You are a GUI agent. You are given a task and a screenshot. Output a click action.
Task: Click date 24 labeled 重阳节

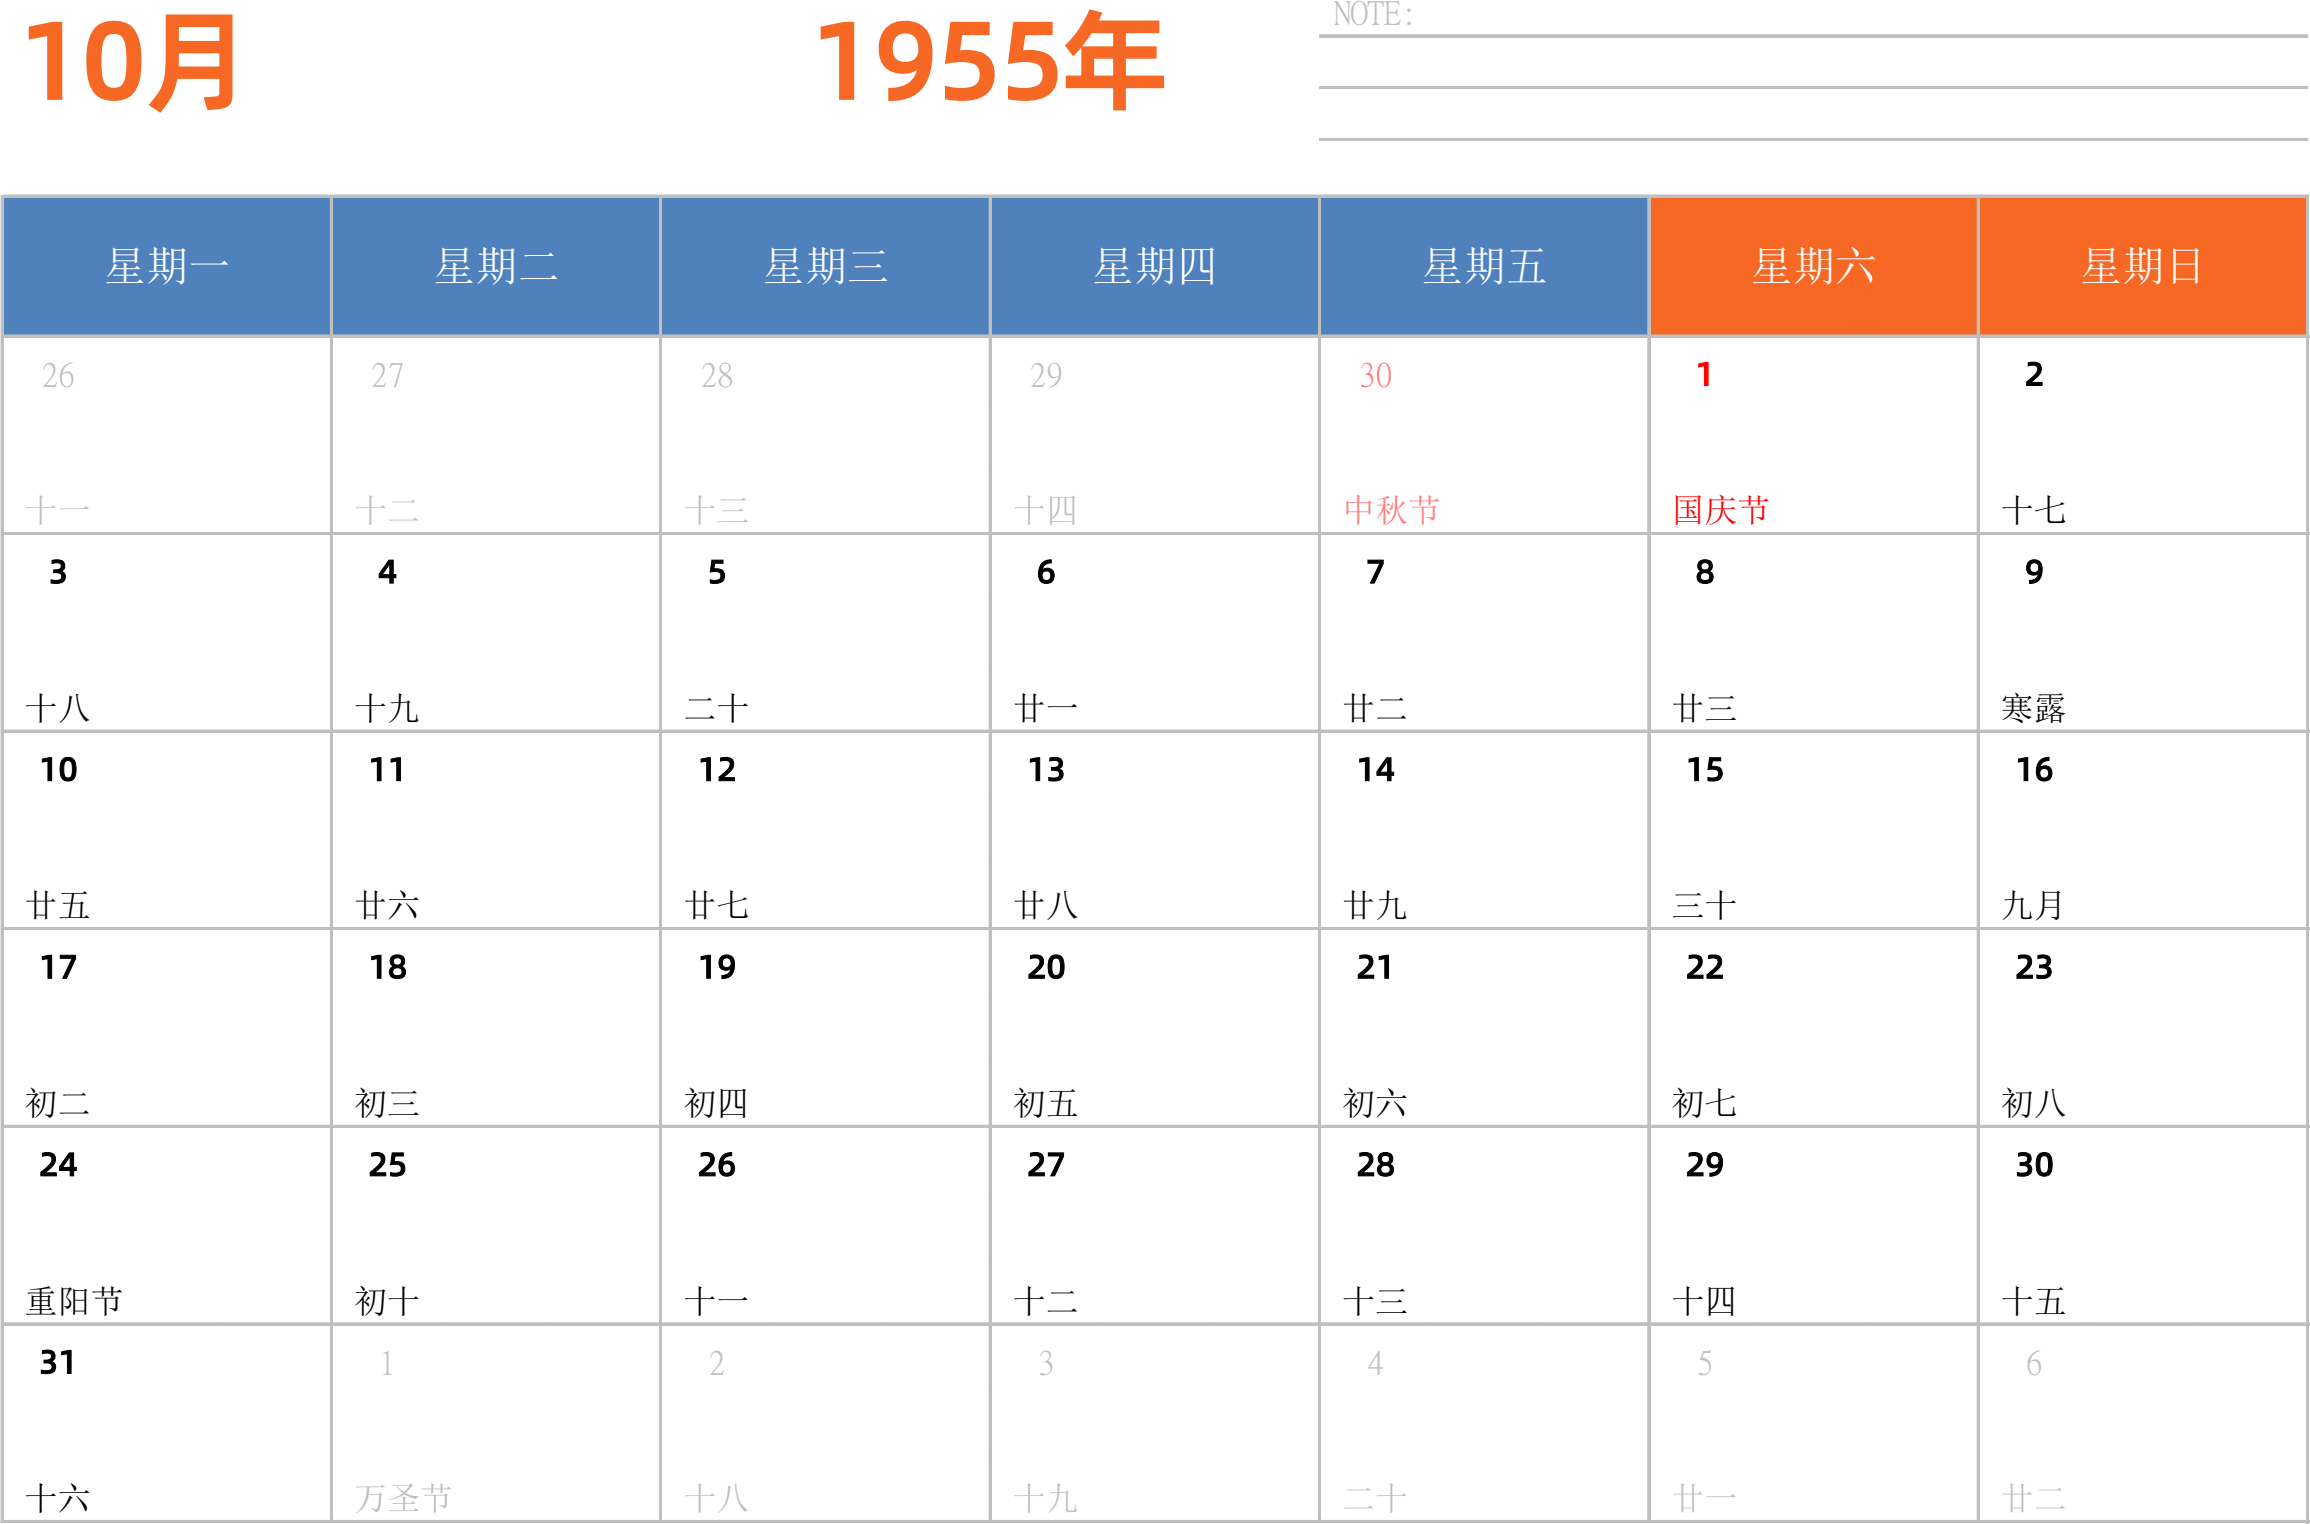coord(167,1225)
